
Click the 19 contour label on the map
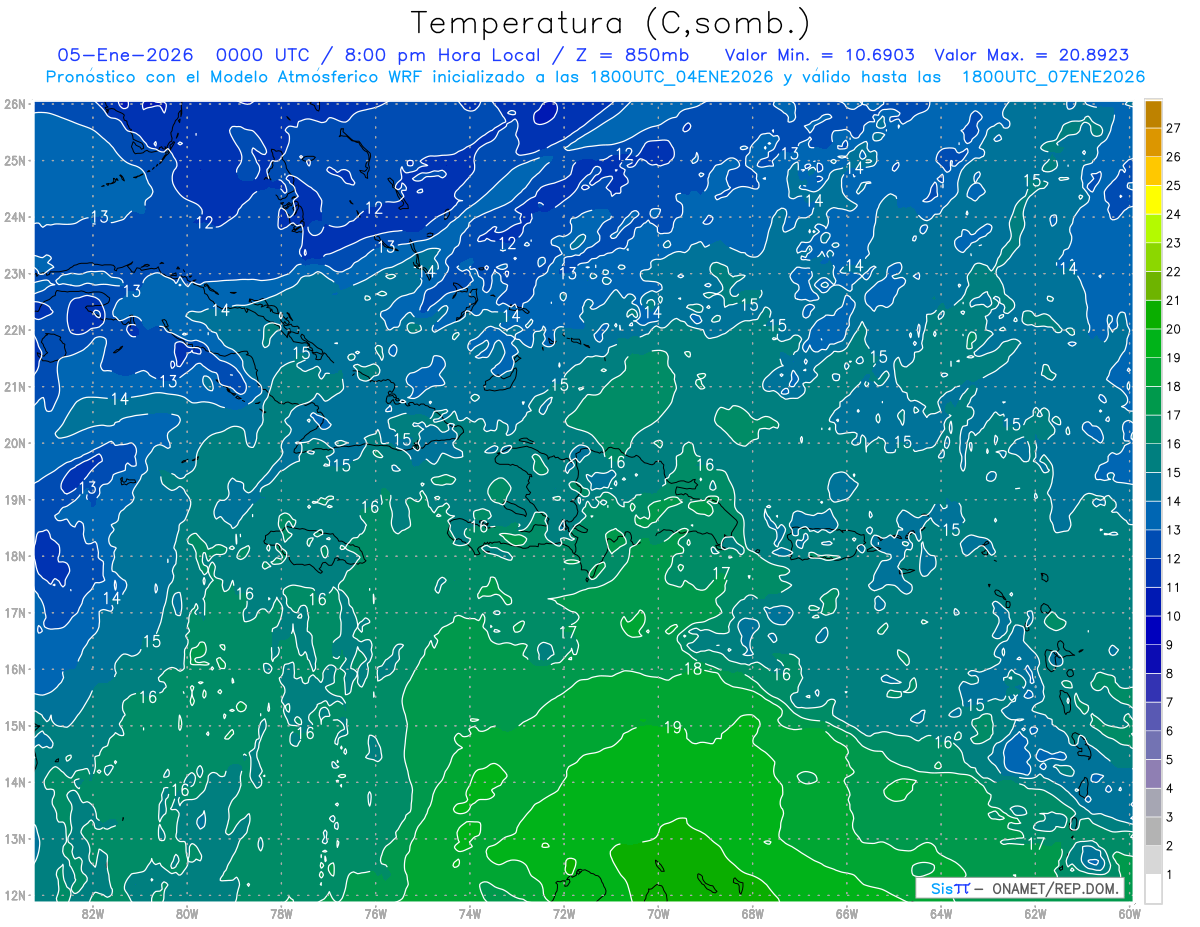point(673,727)
